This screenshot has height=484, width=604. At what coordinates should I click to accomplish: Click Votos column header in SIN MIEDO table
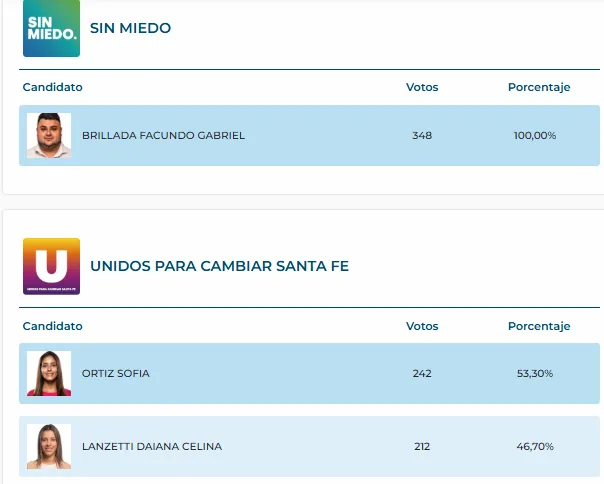(422, 87)
